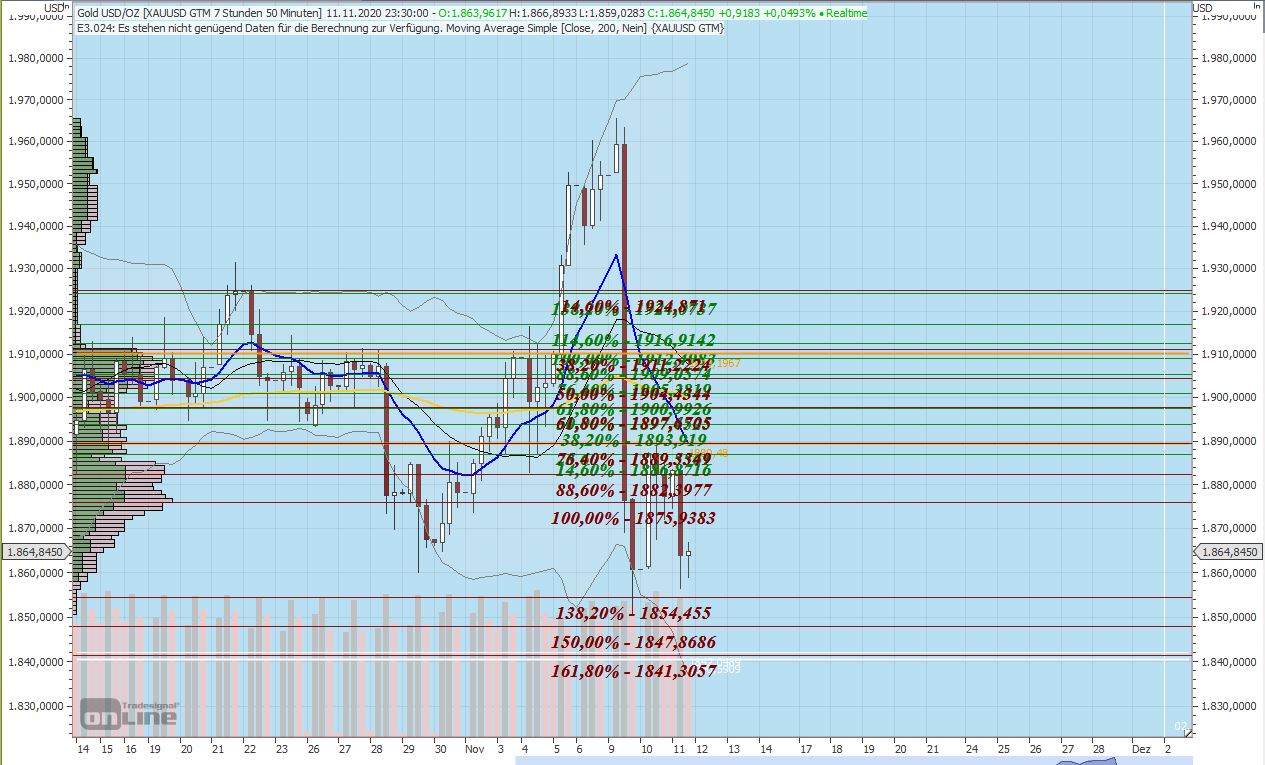The width and height of the screenshot is (1265, 765).
Task: Click the 'Dez' label on the date axis
Action: point(1139,748)
